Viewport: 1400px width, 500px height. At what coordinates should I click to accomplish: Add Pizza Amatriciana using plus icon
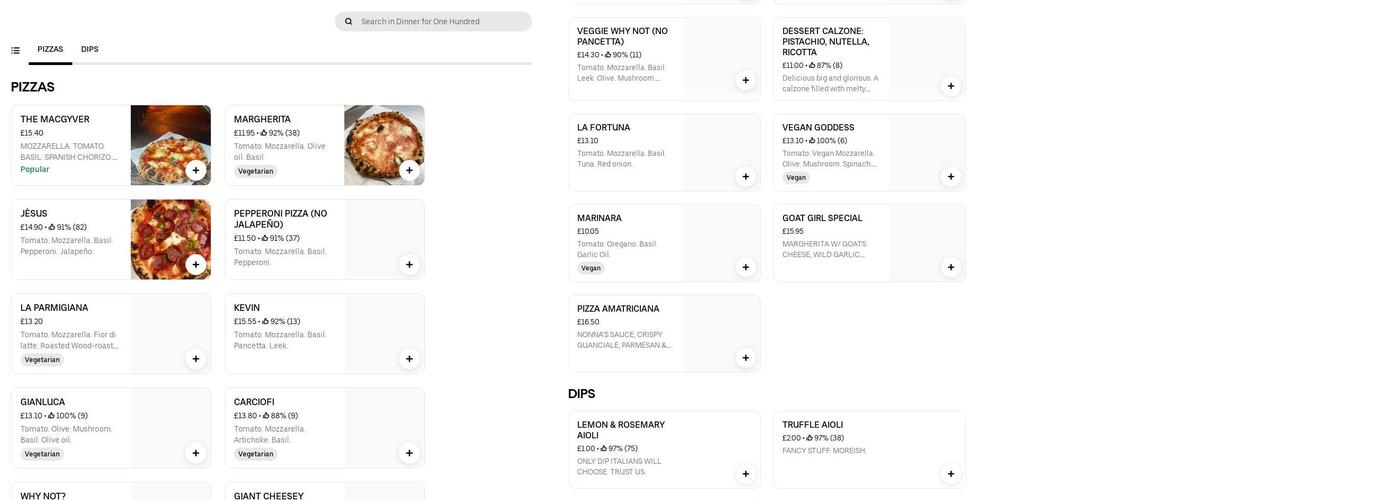click(746, 358)
